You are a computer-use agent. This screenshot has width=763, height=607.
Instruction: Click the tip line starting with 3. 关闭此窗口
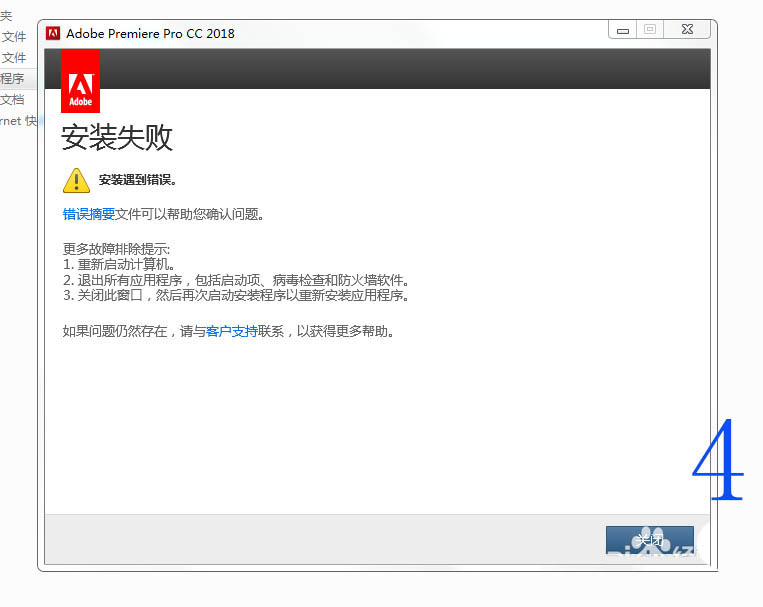click(x=236, y=295)
